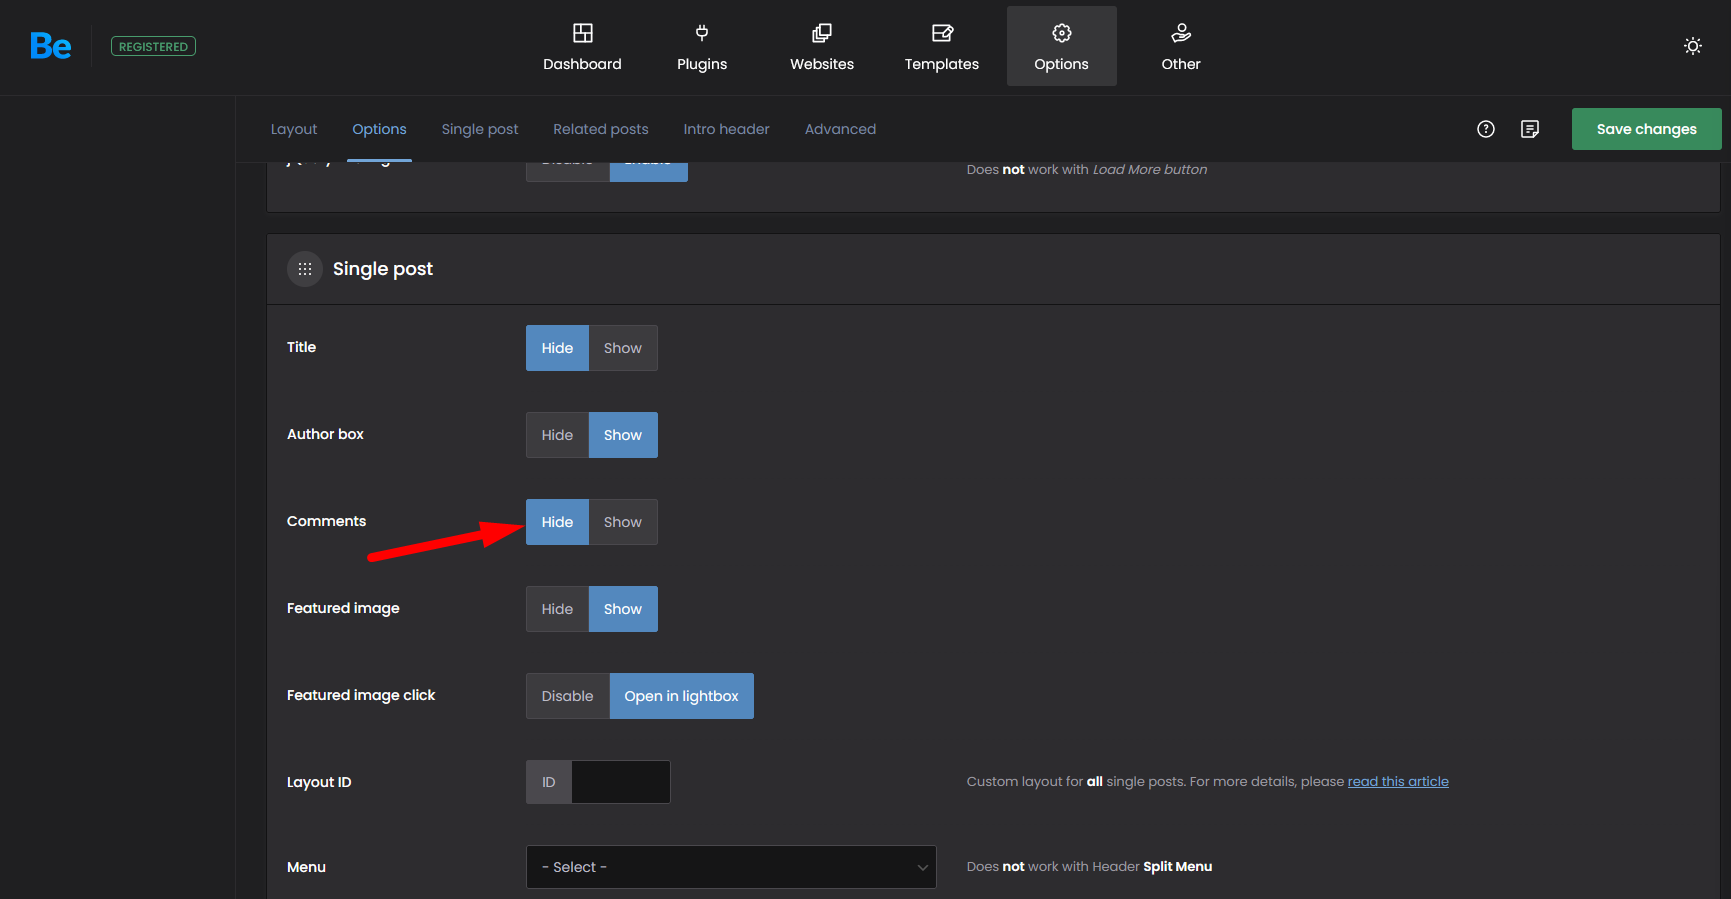Click the Save changes button
The height and width of the screenshot is (899, 1731).
click(1646, 129)
